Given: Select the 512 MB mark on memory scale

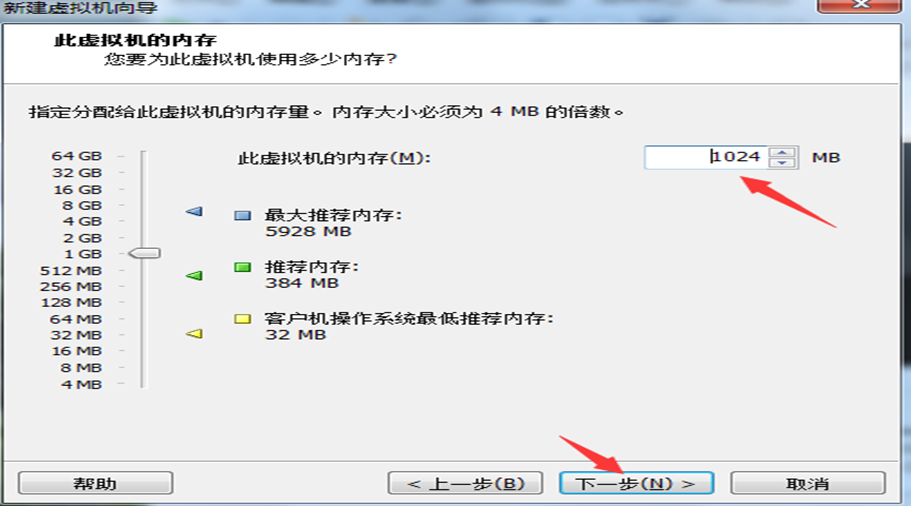Looking at the screenshot, I should point(71,271).
